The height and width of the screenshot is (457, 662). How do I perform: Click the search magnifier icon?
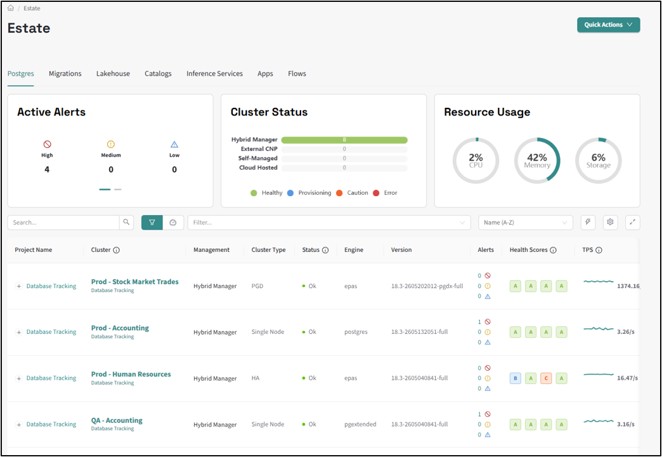[x=126, y=222]
